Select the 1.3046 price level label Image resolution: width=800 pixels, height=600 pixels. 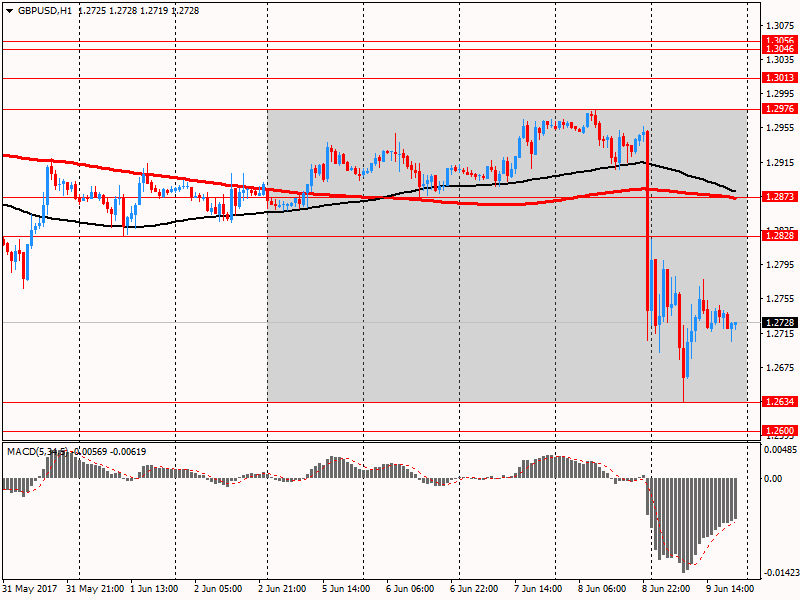click(780, 49)
